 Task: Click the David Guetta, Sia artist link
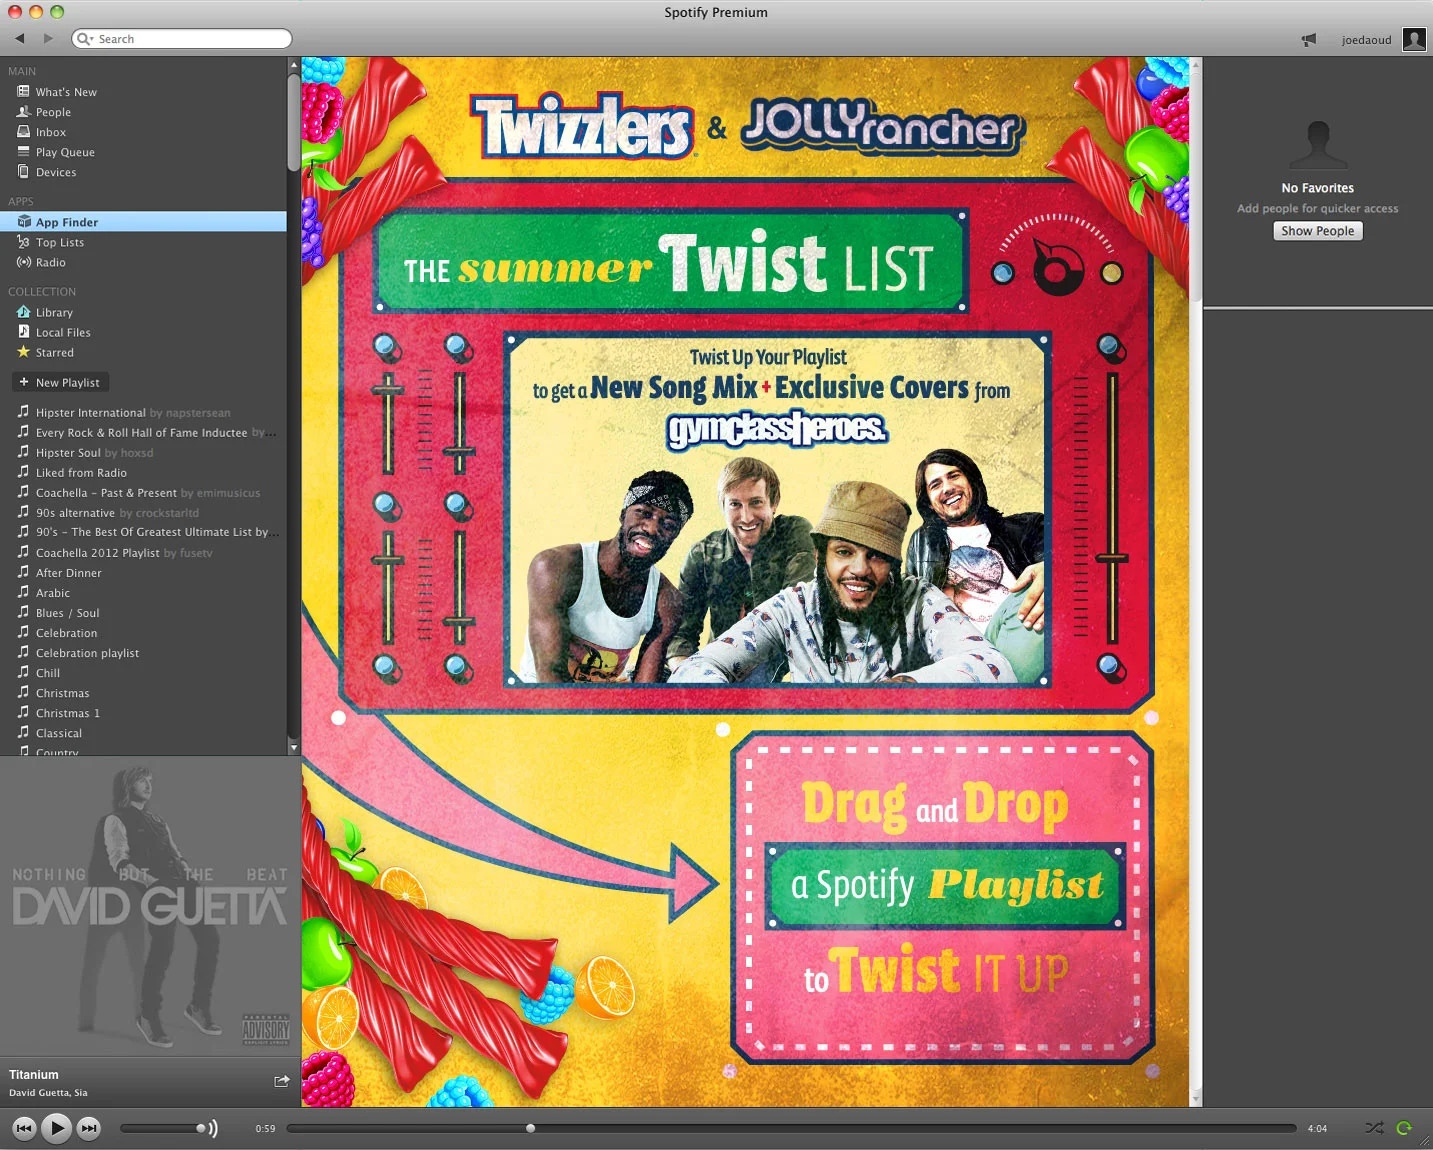[x=48, y=1092]
